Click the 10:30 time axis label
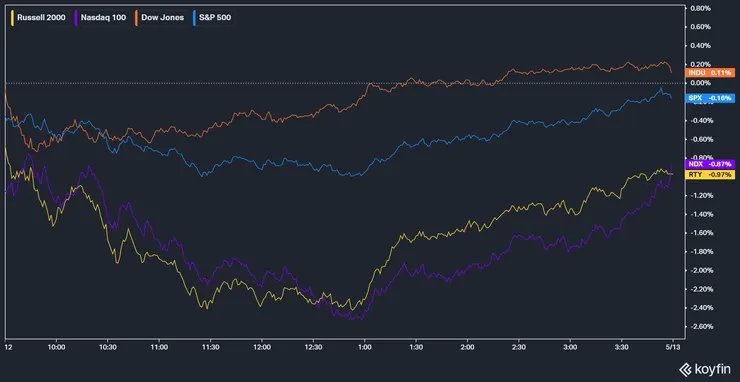740x382 pixels. click(108, 348)
